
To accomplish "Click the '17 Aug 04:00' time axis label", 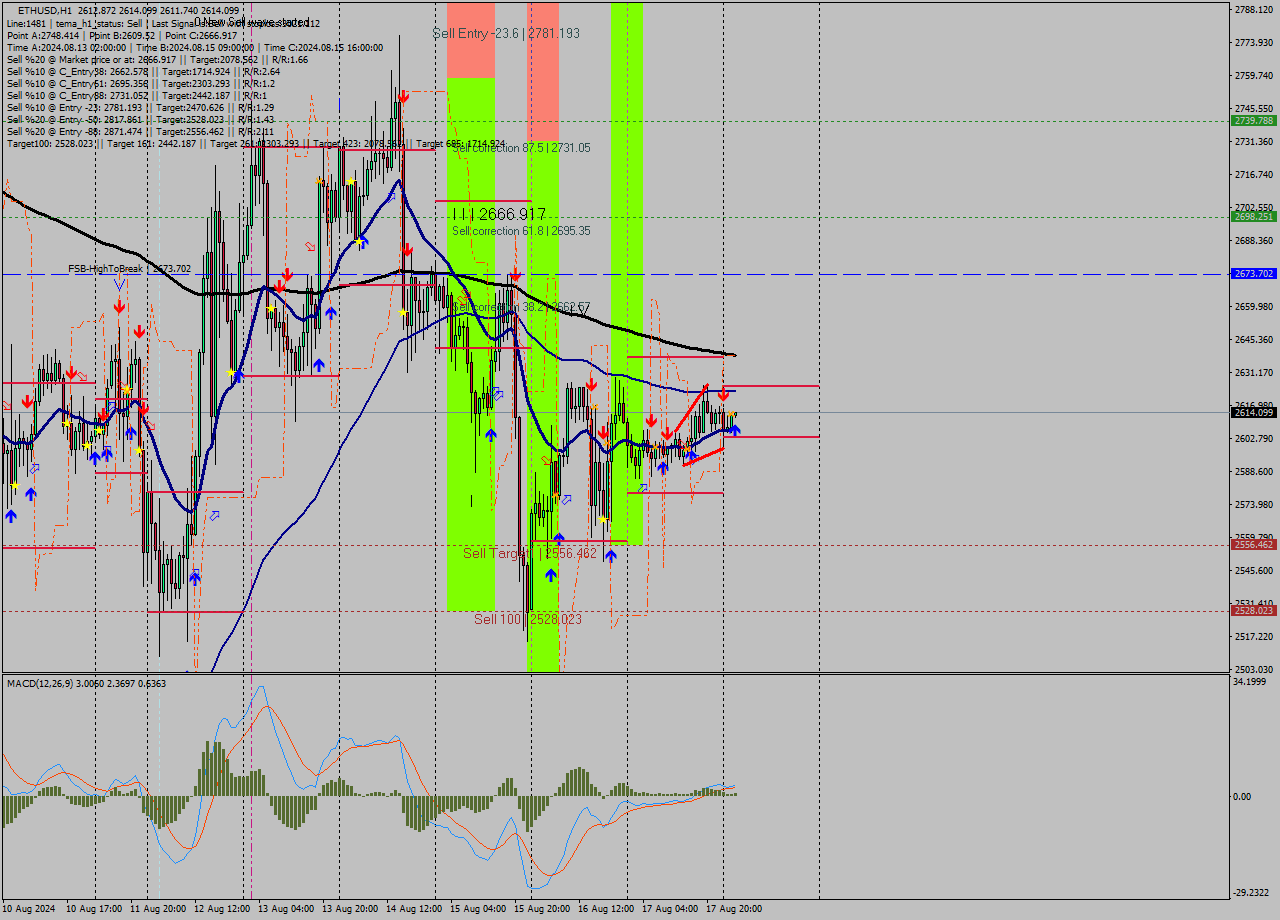I will point(670,909).
